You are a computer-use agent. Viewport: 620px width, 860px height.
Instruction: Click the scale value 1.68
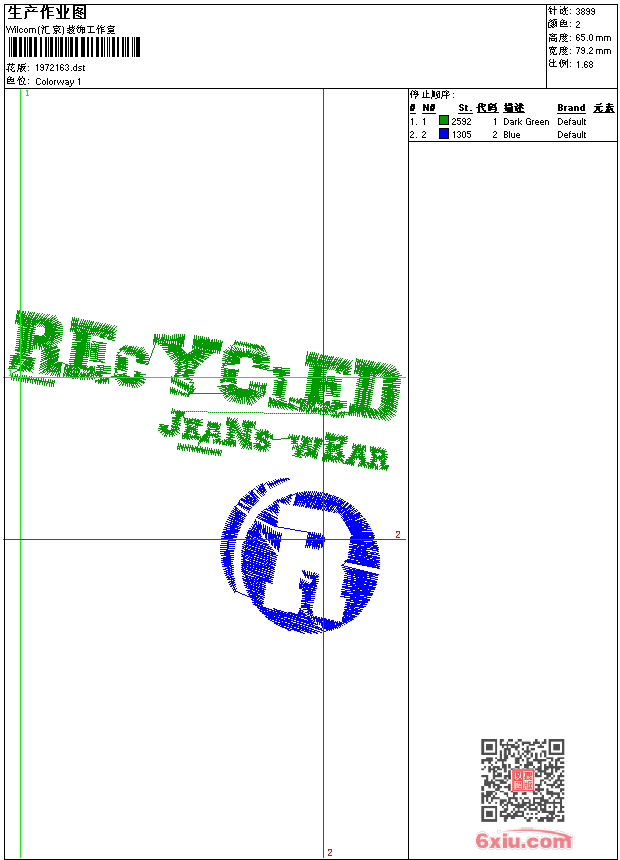[x=584, y=64]
